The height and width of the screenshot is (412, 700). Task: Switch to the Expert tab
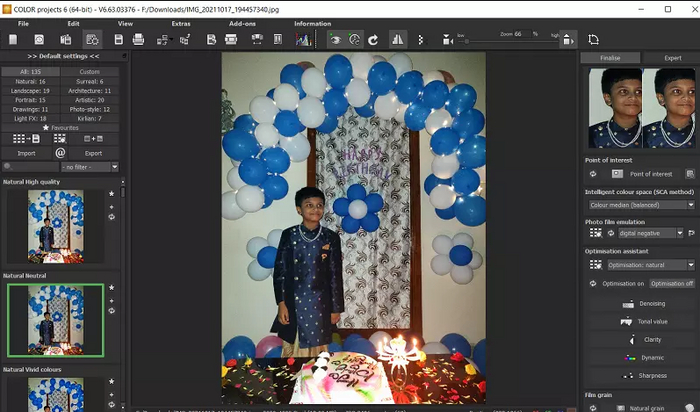(x=672, y=58)
